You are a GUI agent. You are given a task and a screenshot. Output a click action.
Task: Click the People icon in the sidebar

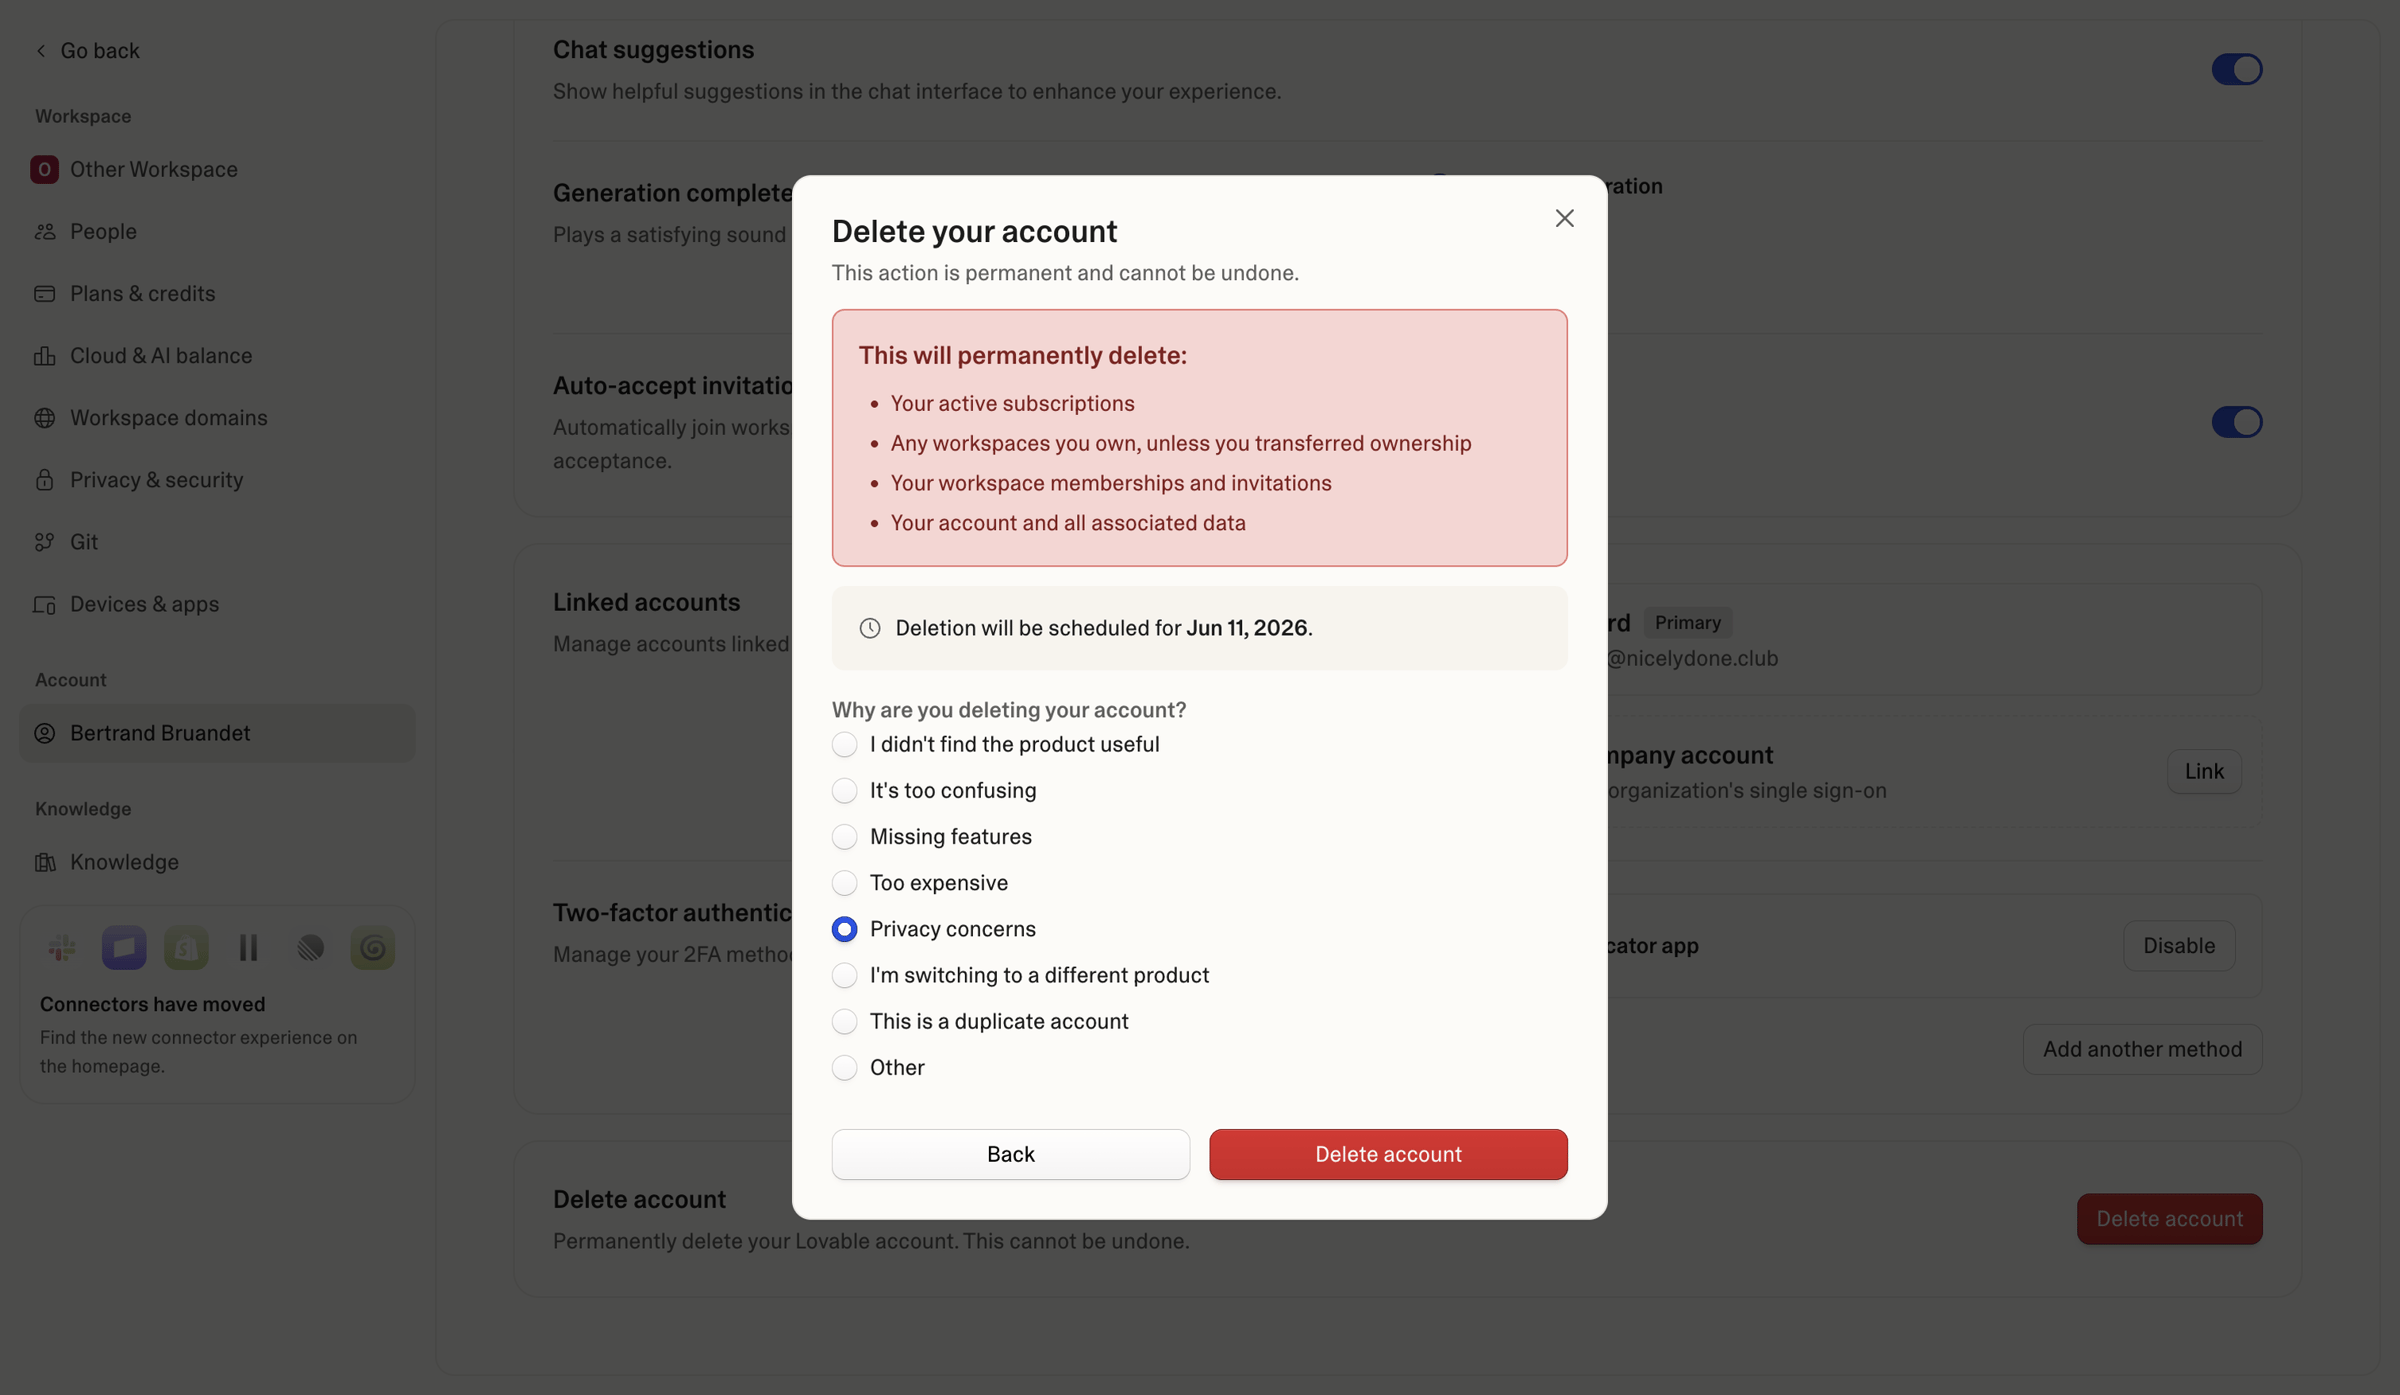pos(45,231)
